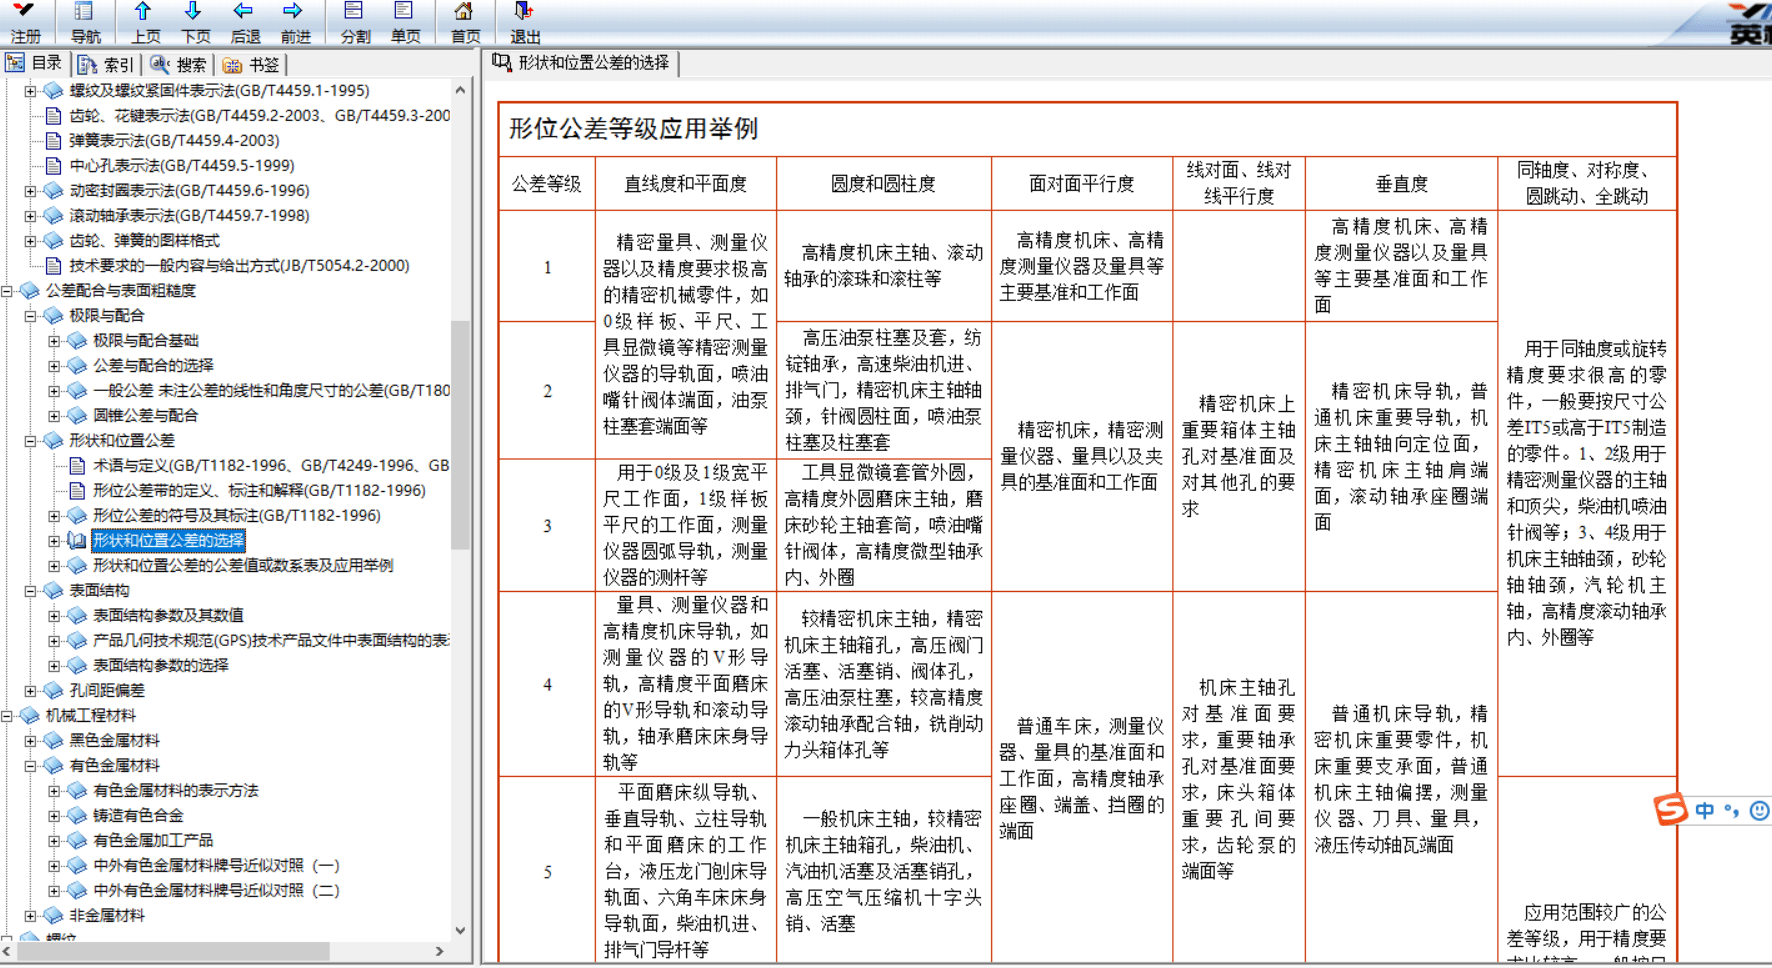Select the 形状和位置公差的选择 document tab
The image size is (1772, 968).
[x=581, y=63]
